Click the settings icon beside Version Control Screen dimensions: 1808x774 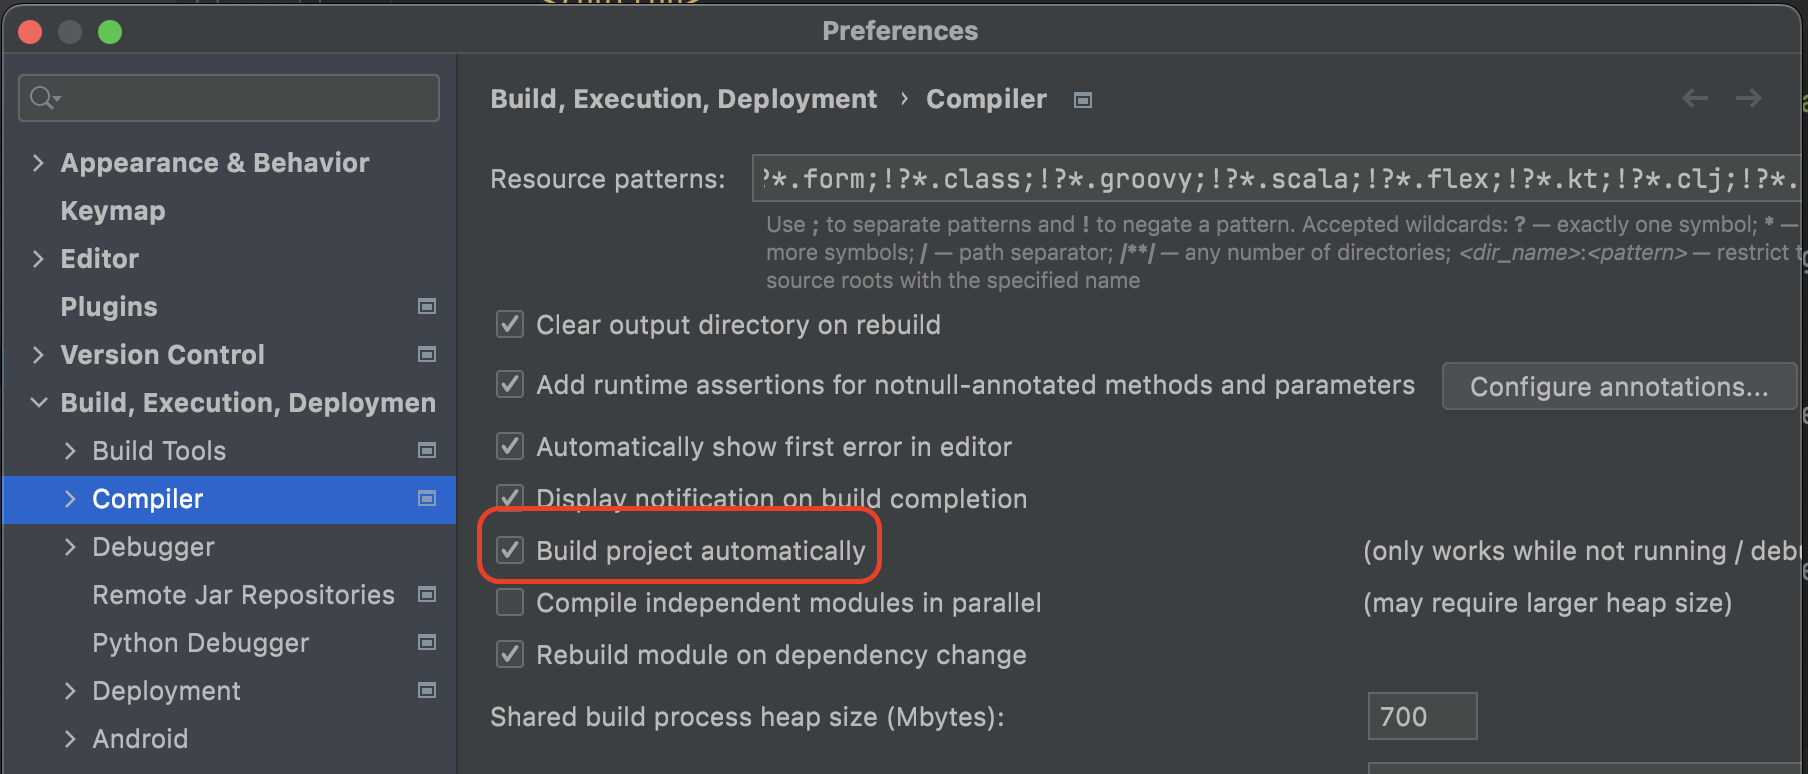(427, 354)
